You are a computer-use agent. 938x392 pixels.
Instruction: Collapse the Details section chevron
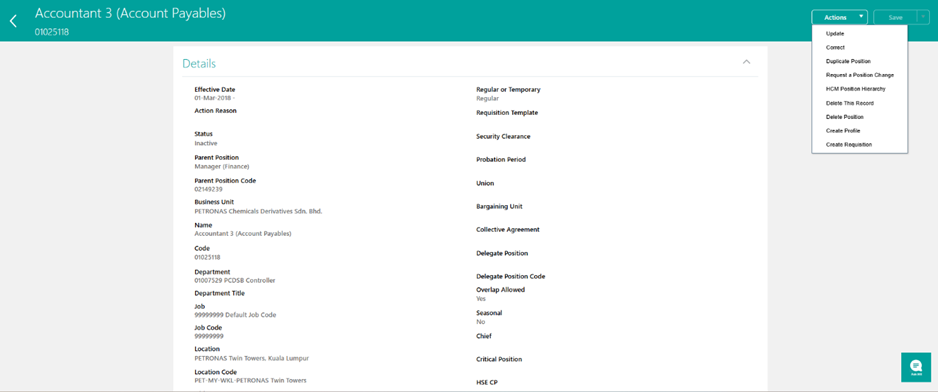click(746, 62)
